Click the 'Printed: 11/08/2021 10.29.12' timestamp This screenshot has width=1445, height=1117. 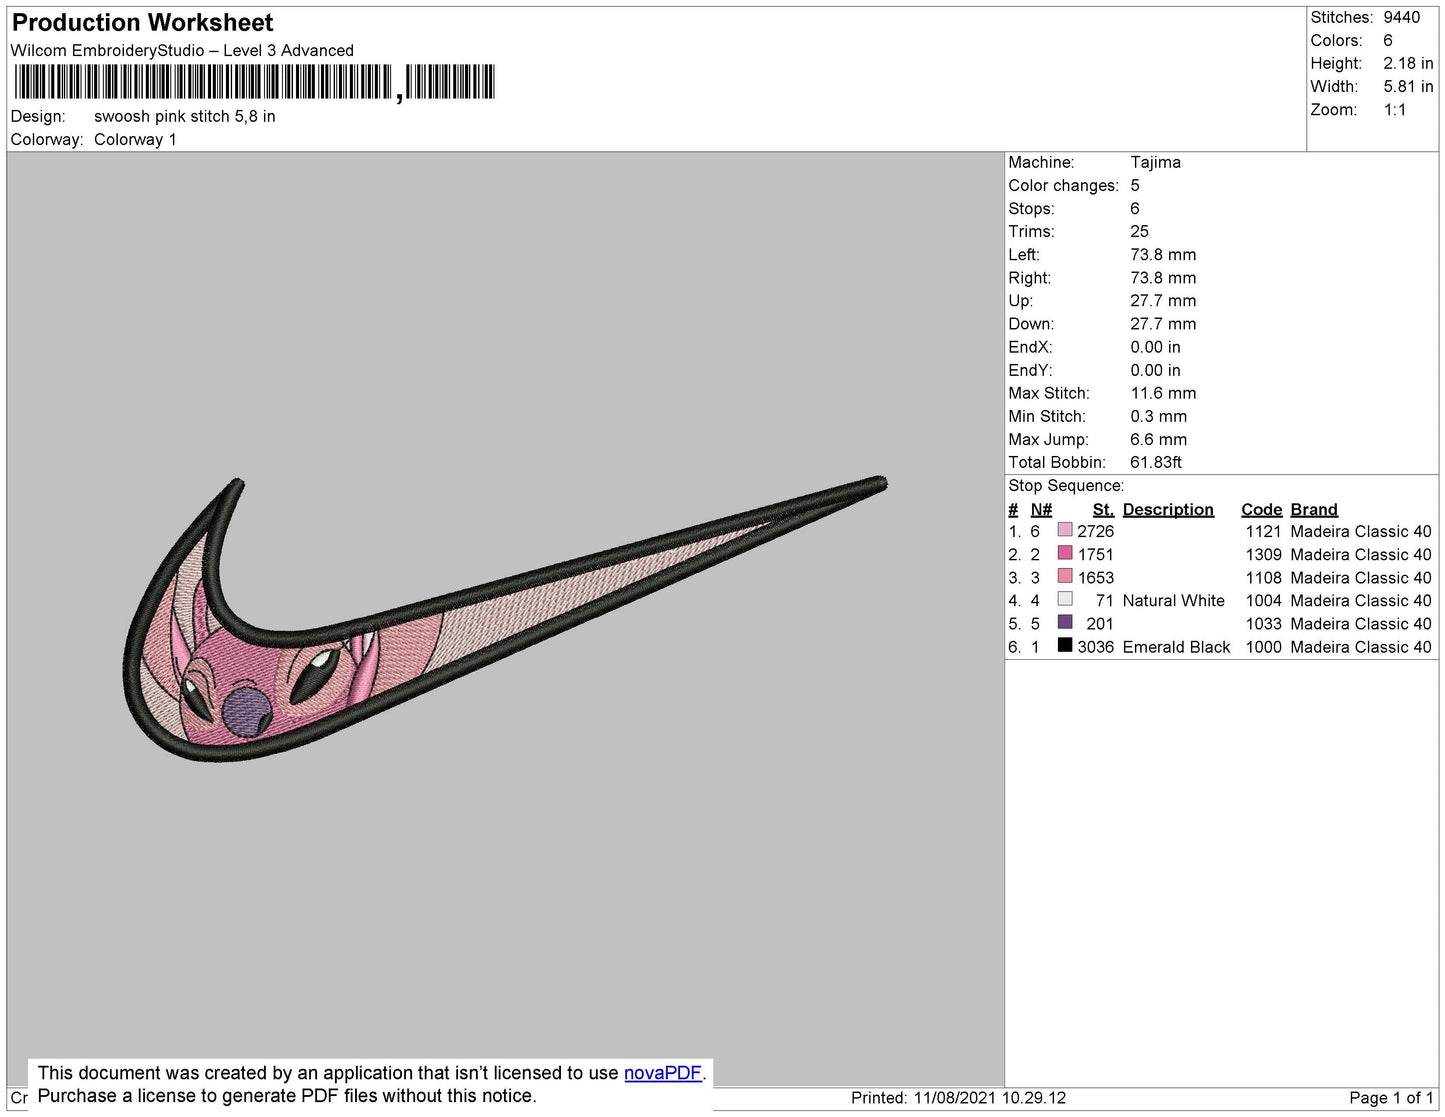[958, 1098]
